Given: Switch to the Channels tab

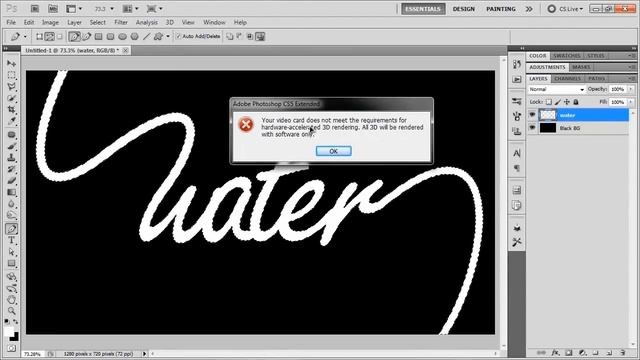Looking at the screenshot, I should tap(567, 78).
